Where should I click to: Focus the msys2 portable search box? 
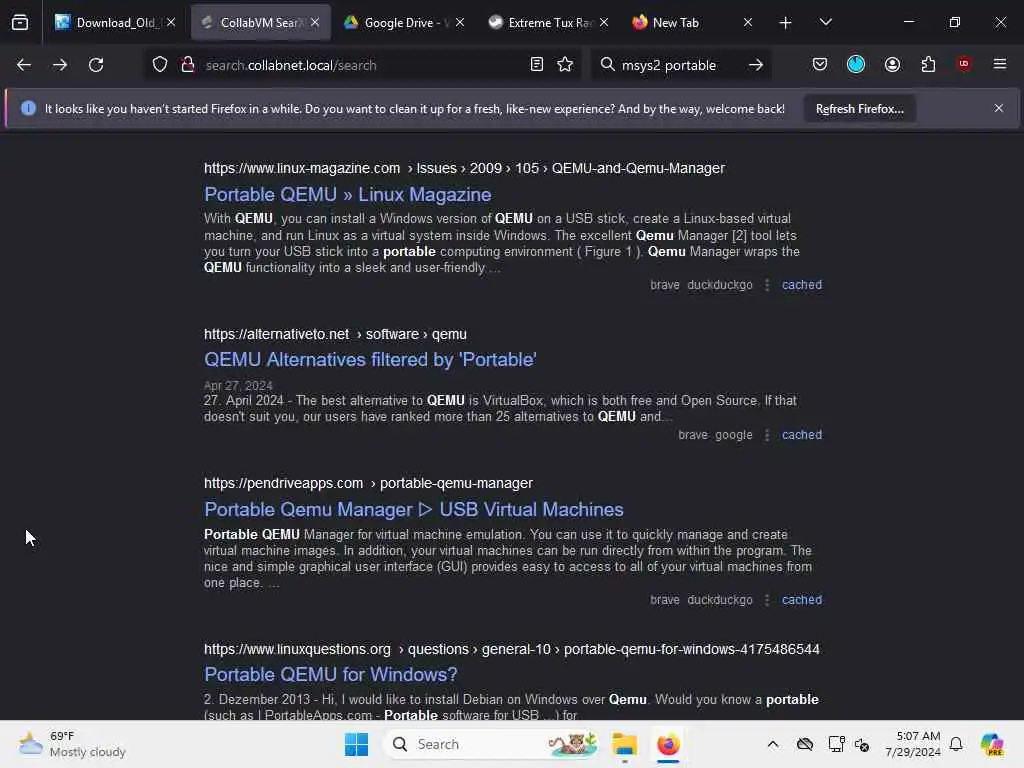coord(679,65)
